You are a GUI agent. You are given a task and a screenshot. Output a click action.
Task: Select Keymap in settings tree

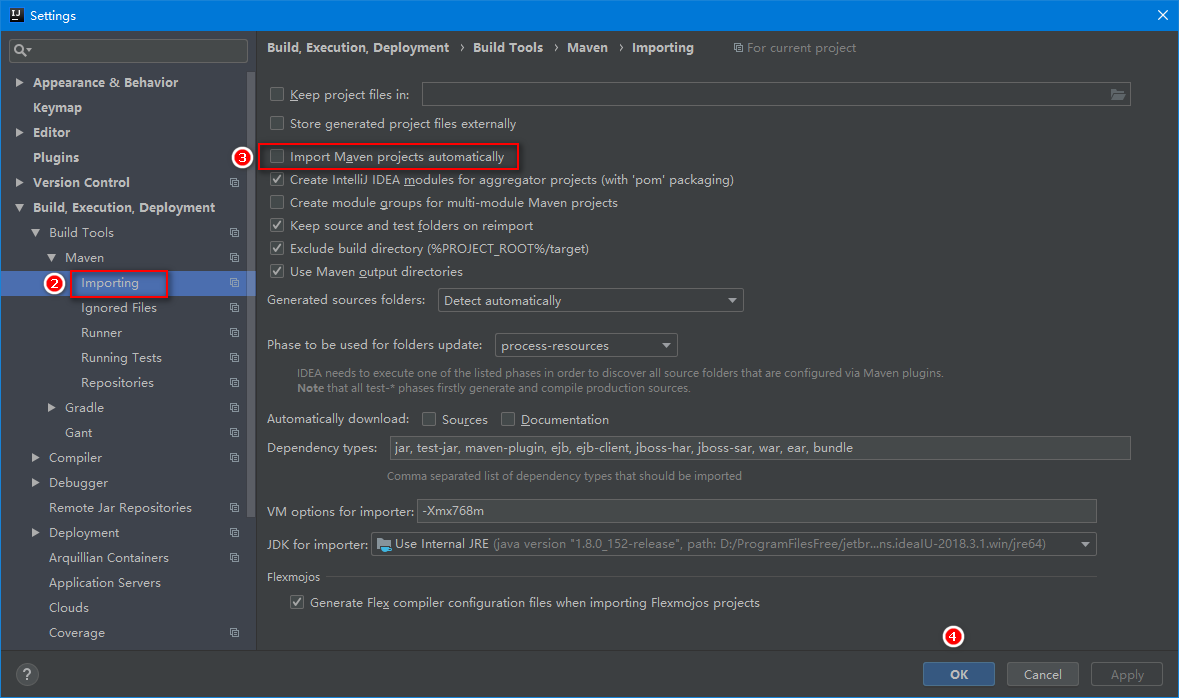(x=57, y=108)
